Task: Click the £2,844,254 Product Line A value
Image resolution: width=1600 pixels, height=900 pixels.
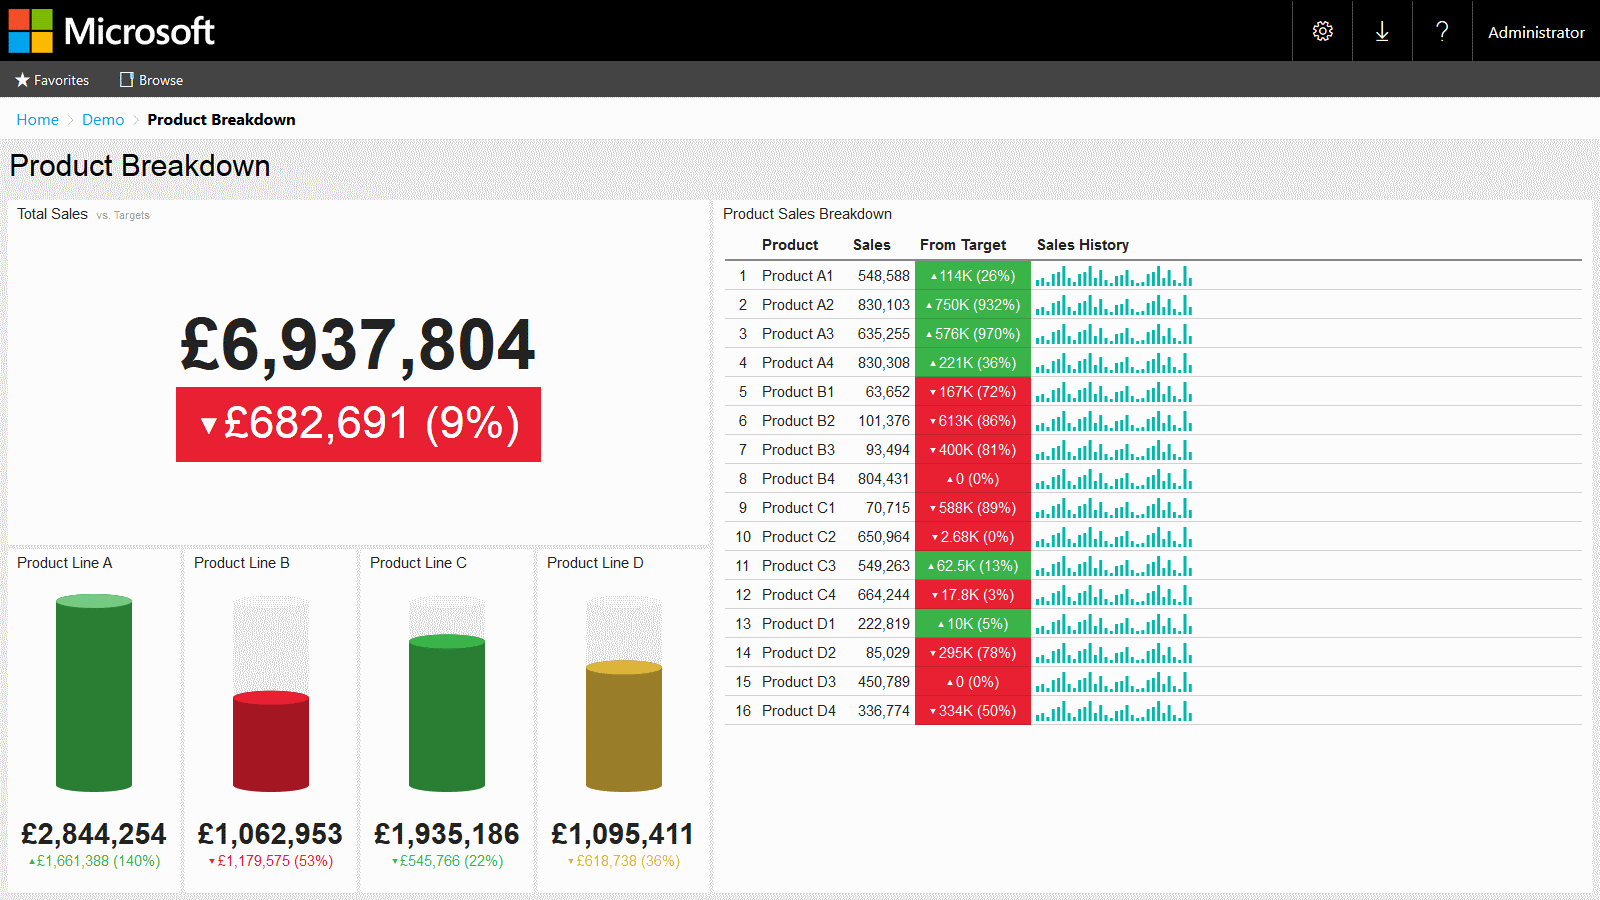Action: pyautogui.click(x=94, y=834)
